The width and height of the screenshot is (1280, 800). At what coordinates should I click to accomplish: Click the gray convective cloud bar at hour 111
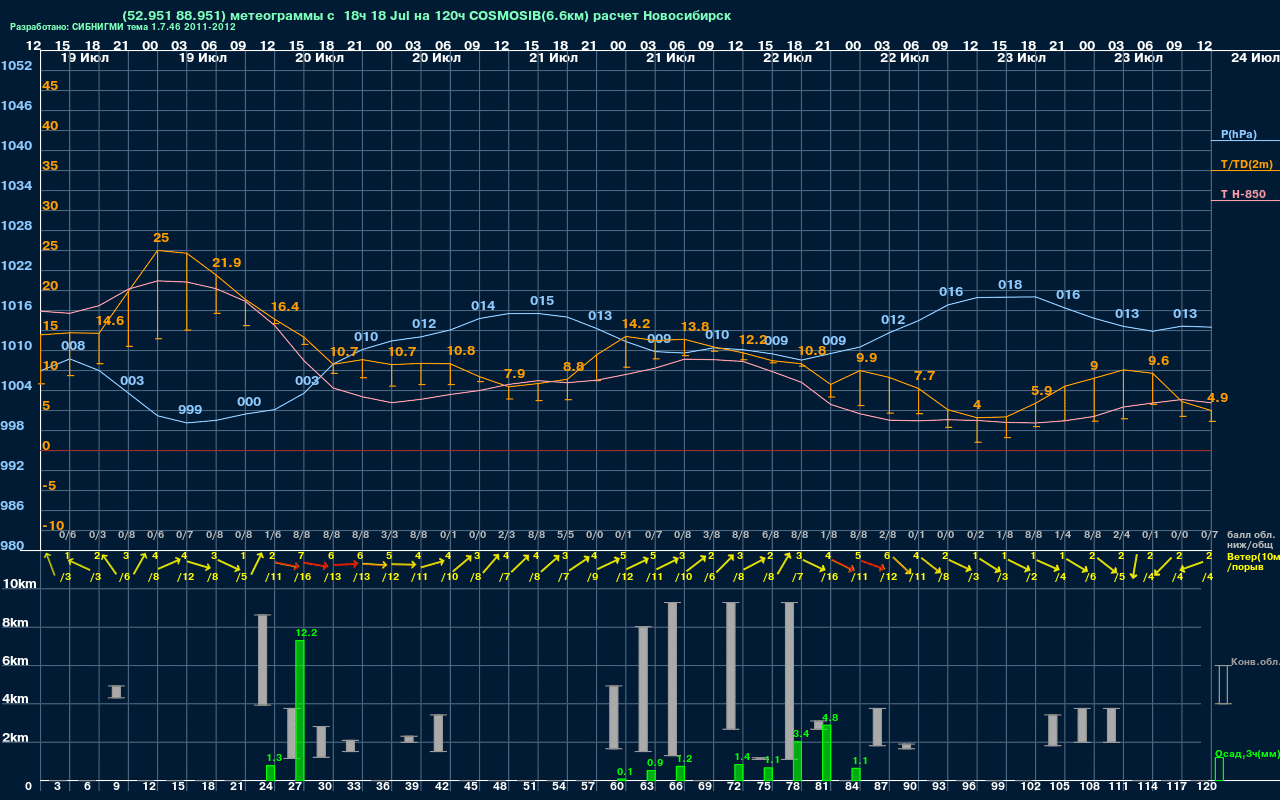(1111, 725)
